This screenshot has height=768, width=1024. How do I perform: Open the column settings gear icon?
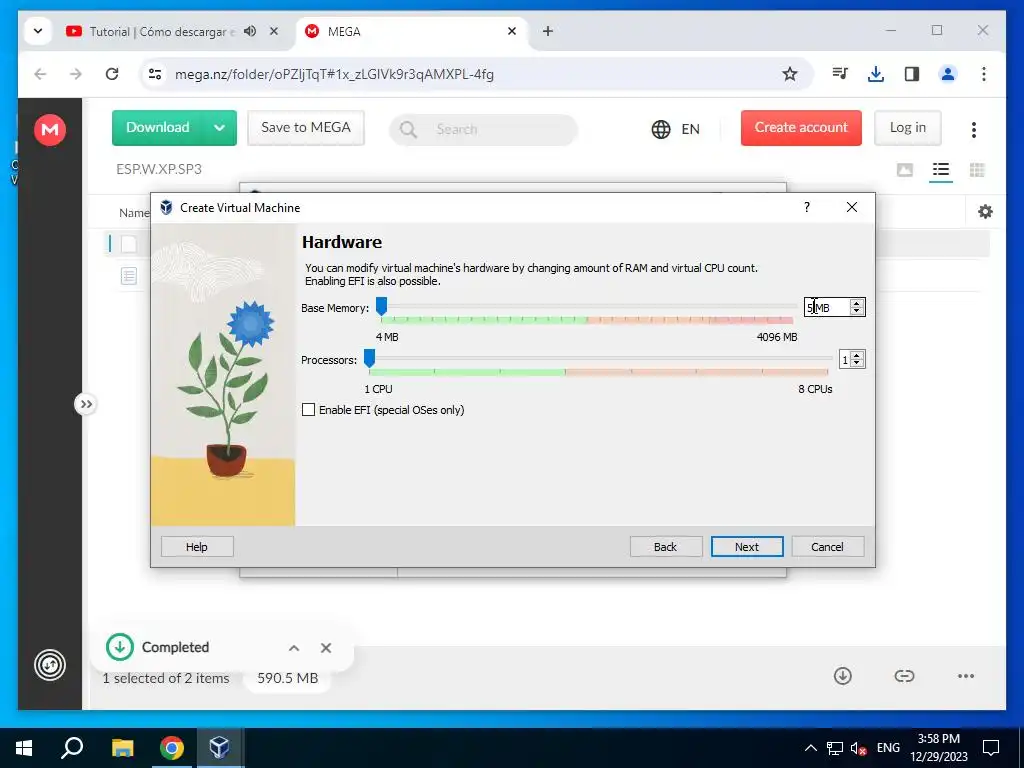pyautogui.click(x=985, y=212)
